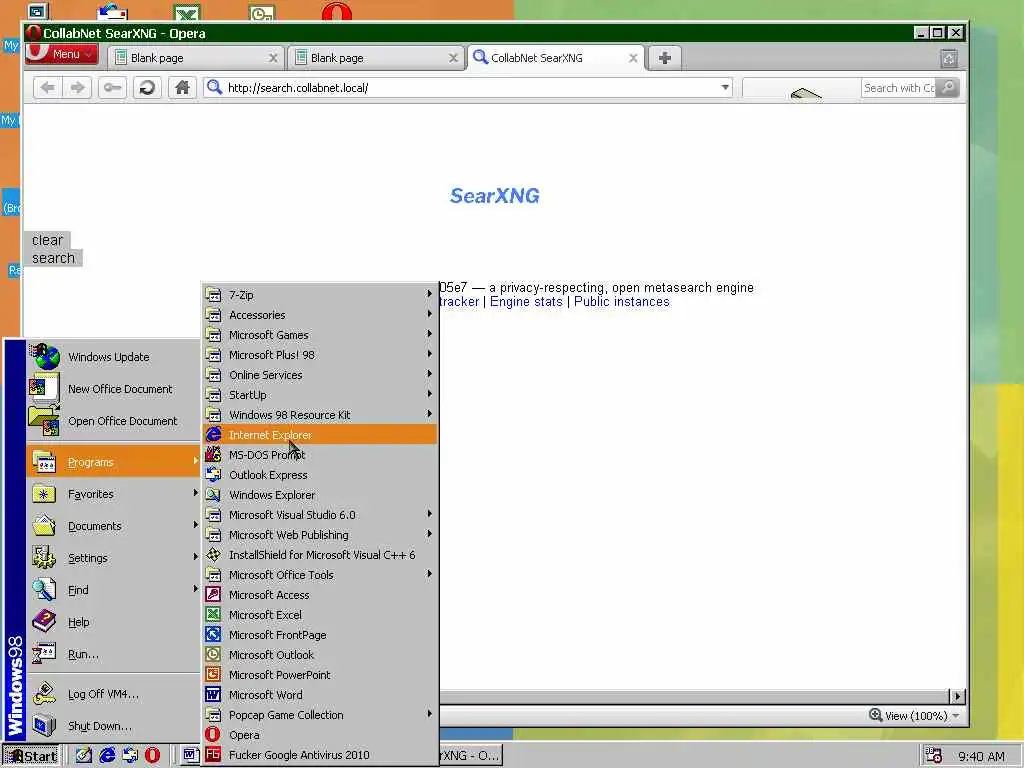Open the tracker link
1024x768 pixels.
(x=459, y=302)
